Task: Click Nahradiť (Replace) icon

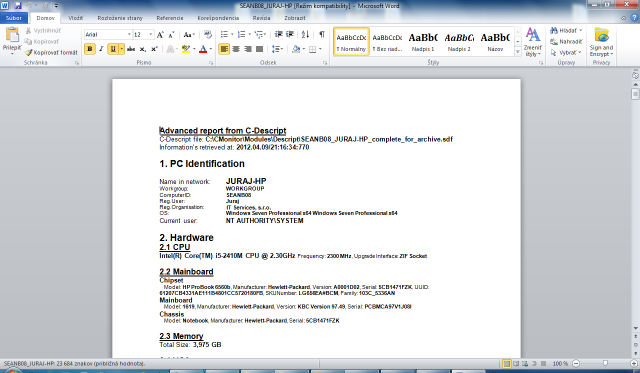Action: pos(566,42)
